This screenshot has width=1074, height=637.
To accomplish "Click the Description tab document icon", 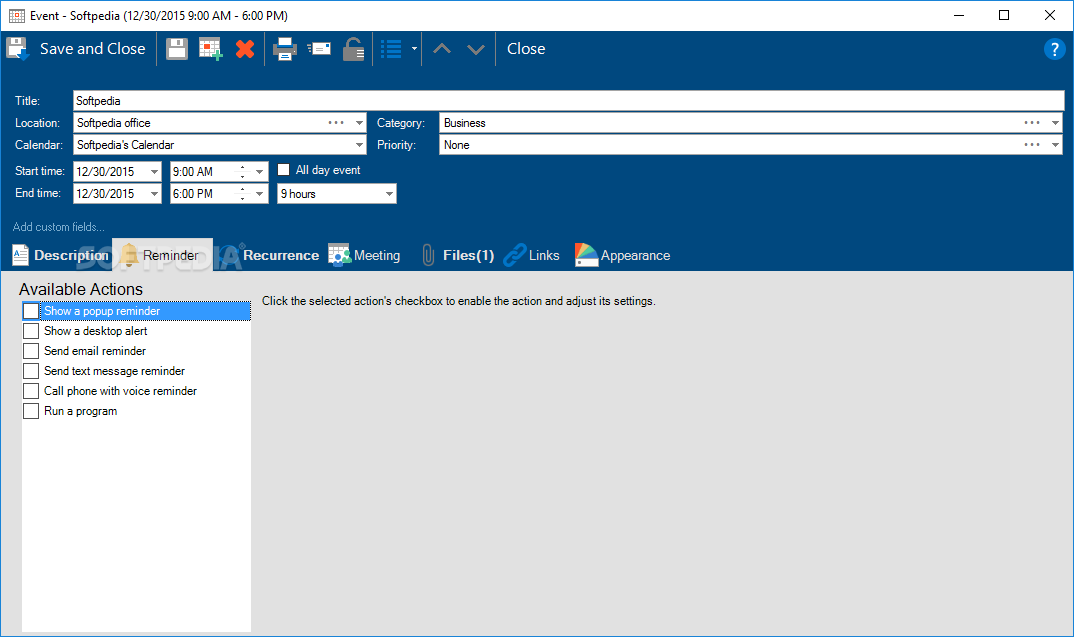I will [x=21, y=255].
